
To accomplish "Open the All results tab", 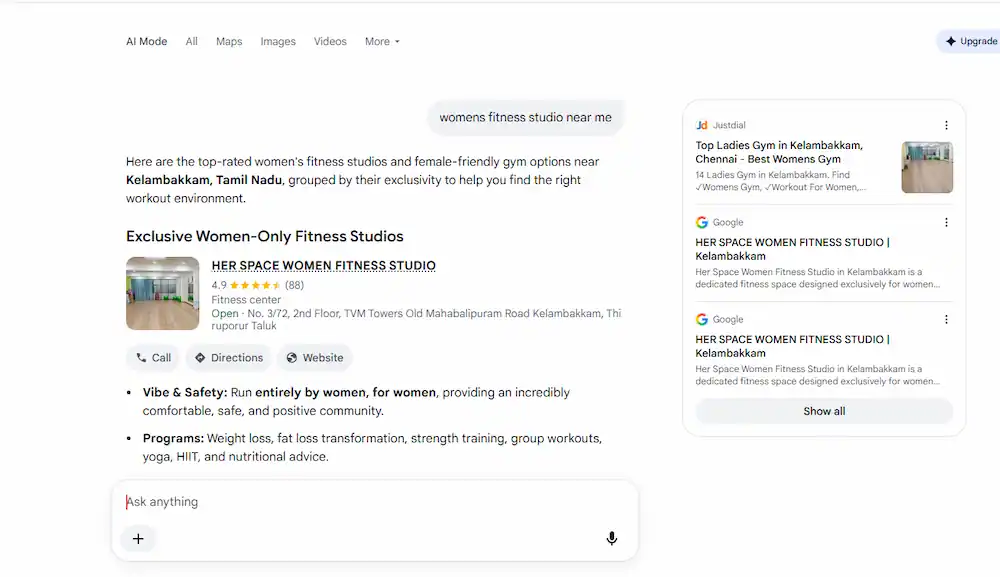I will (x=191, y=41).
